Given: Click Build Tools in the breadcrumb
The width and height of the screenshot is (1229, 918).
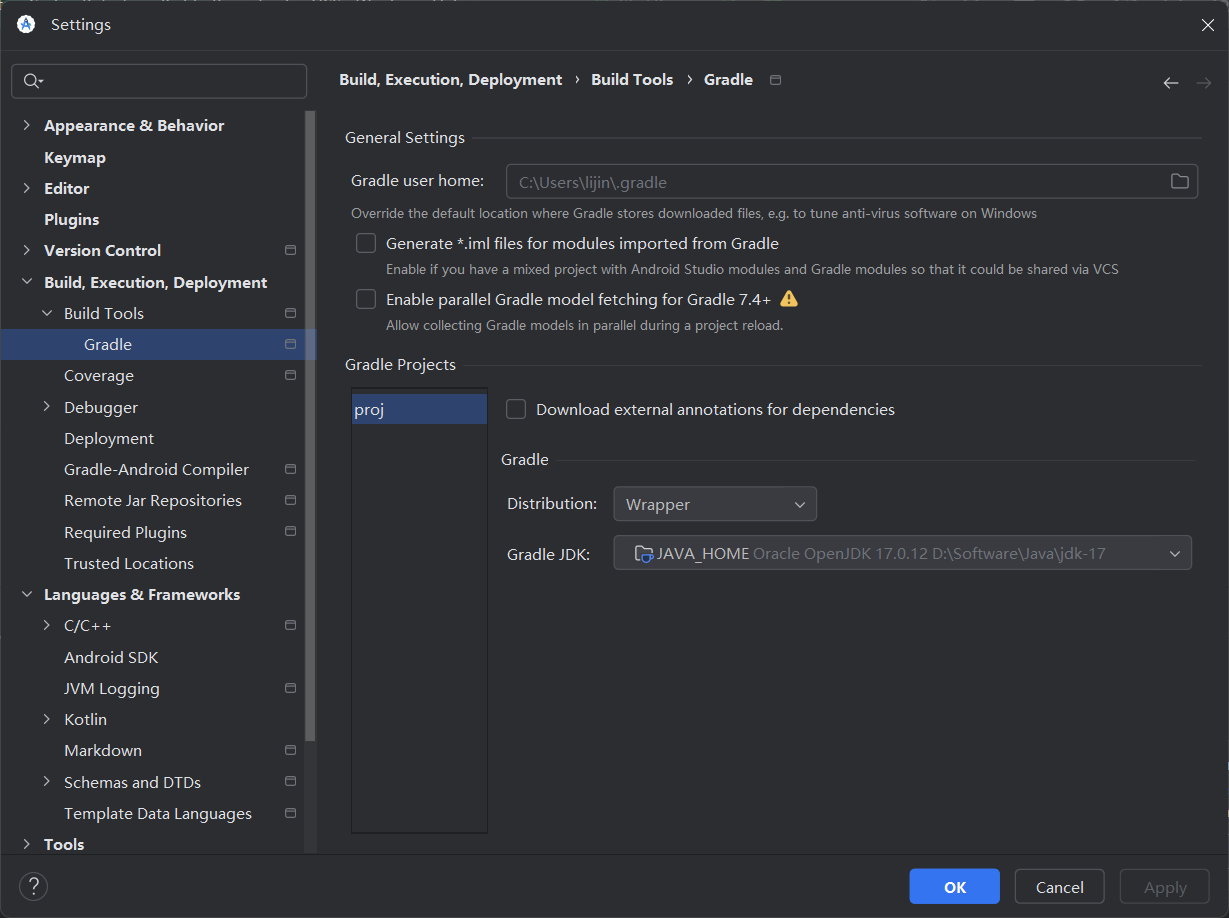Looking at the screenshot, I should [x=632, y=79].
